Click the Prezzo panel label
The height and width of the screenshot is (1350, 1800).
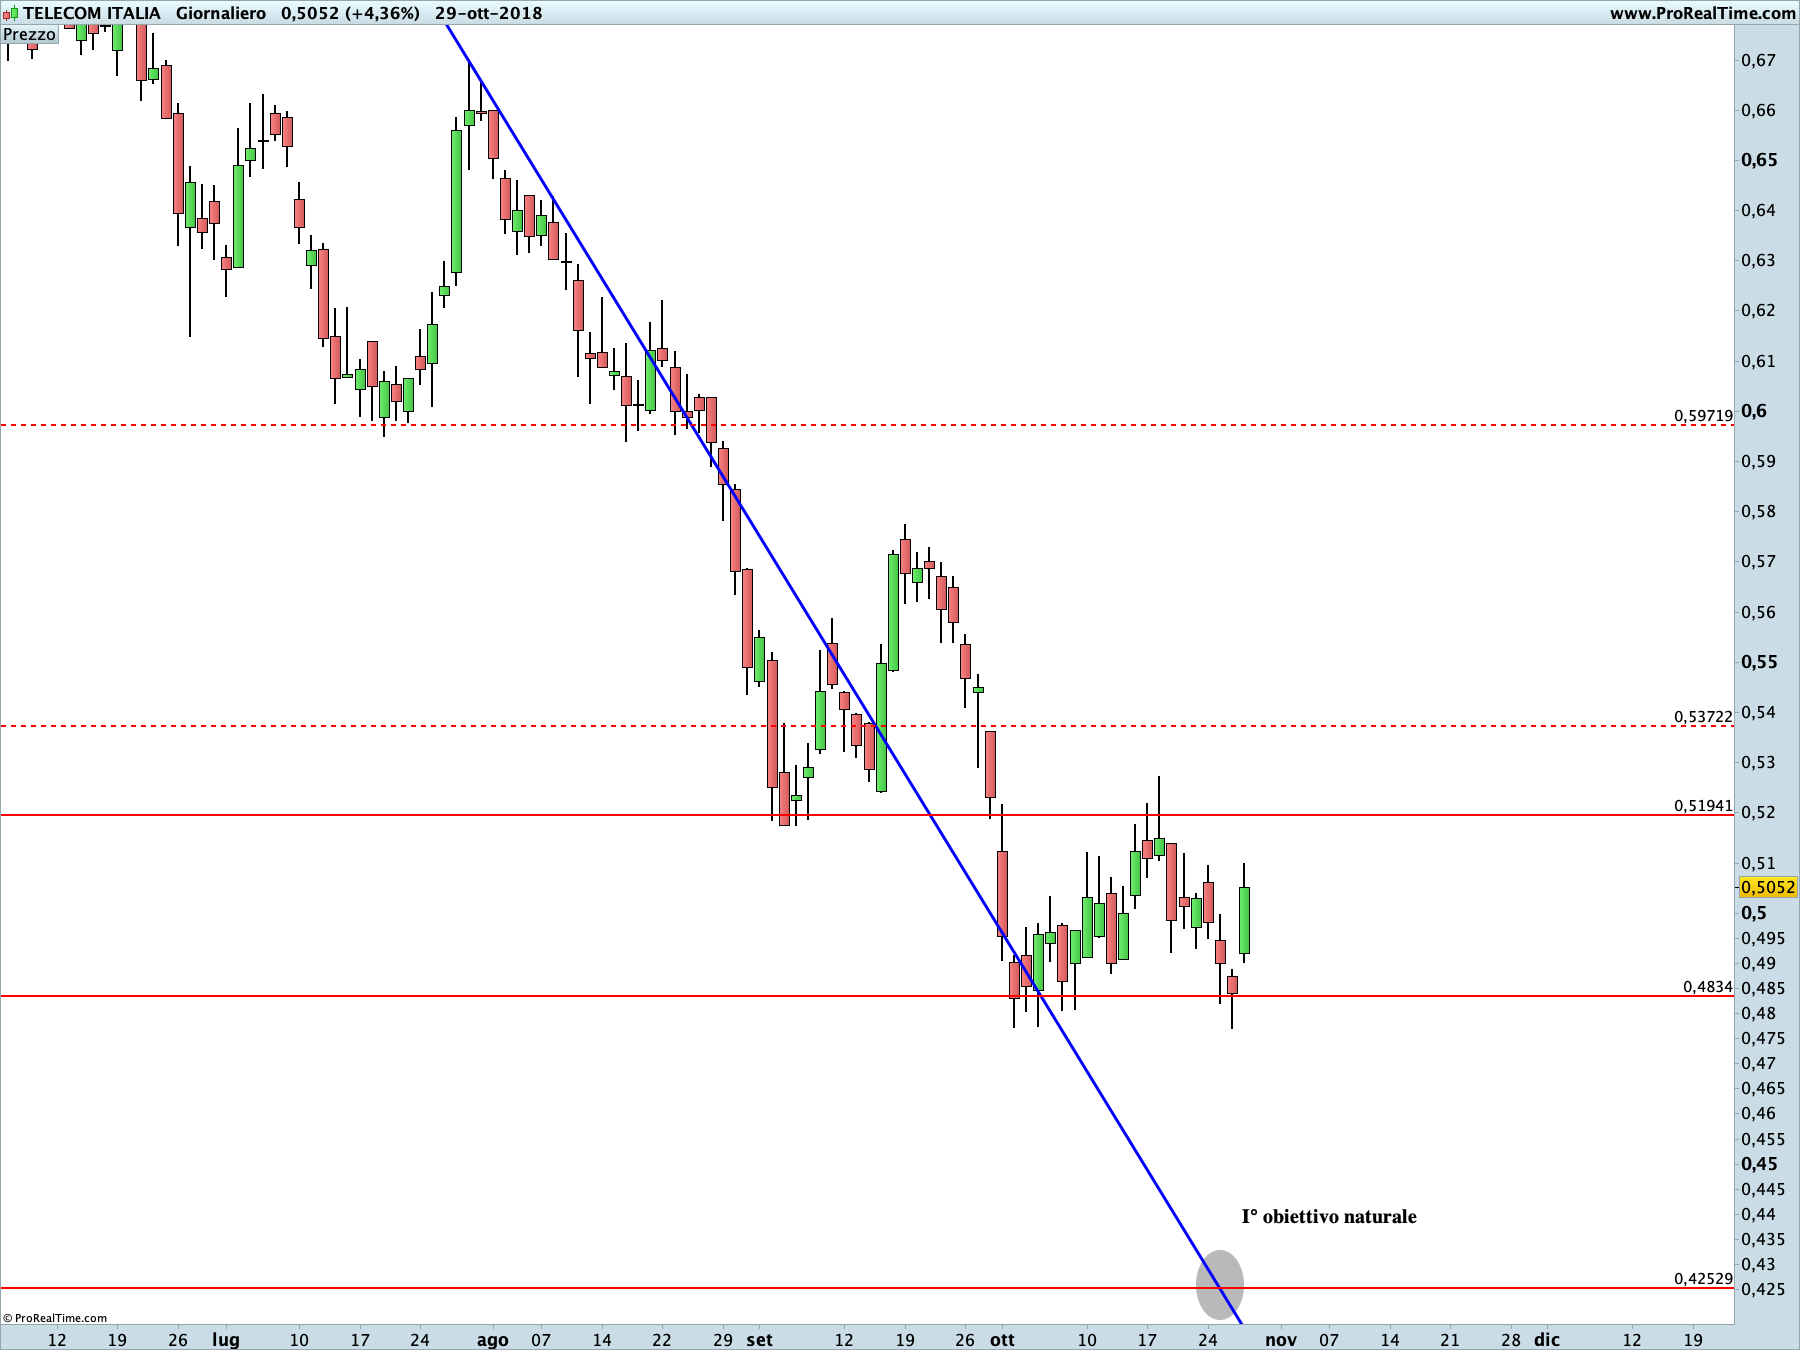(x=29, y=34)
